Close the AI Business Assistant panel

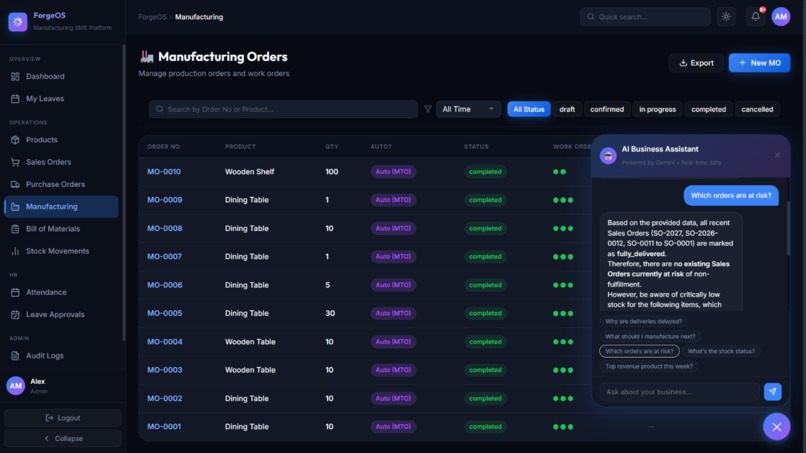[777, 155]
